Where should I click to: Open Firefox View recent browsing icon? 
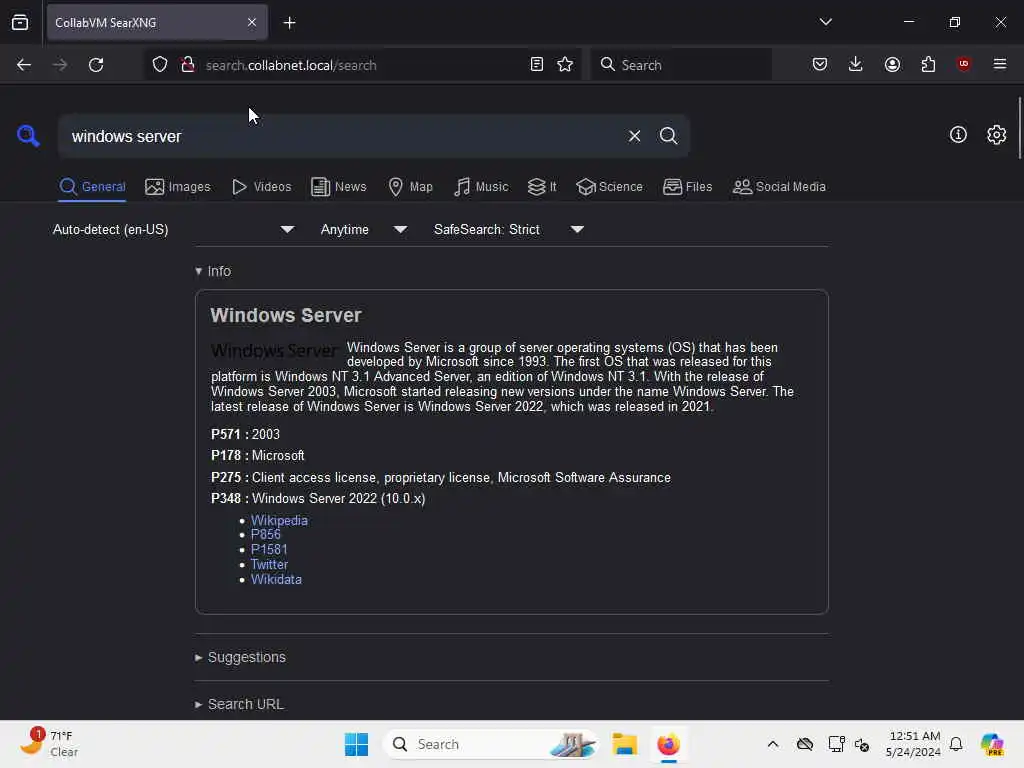20,23
